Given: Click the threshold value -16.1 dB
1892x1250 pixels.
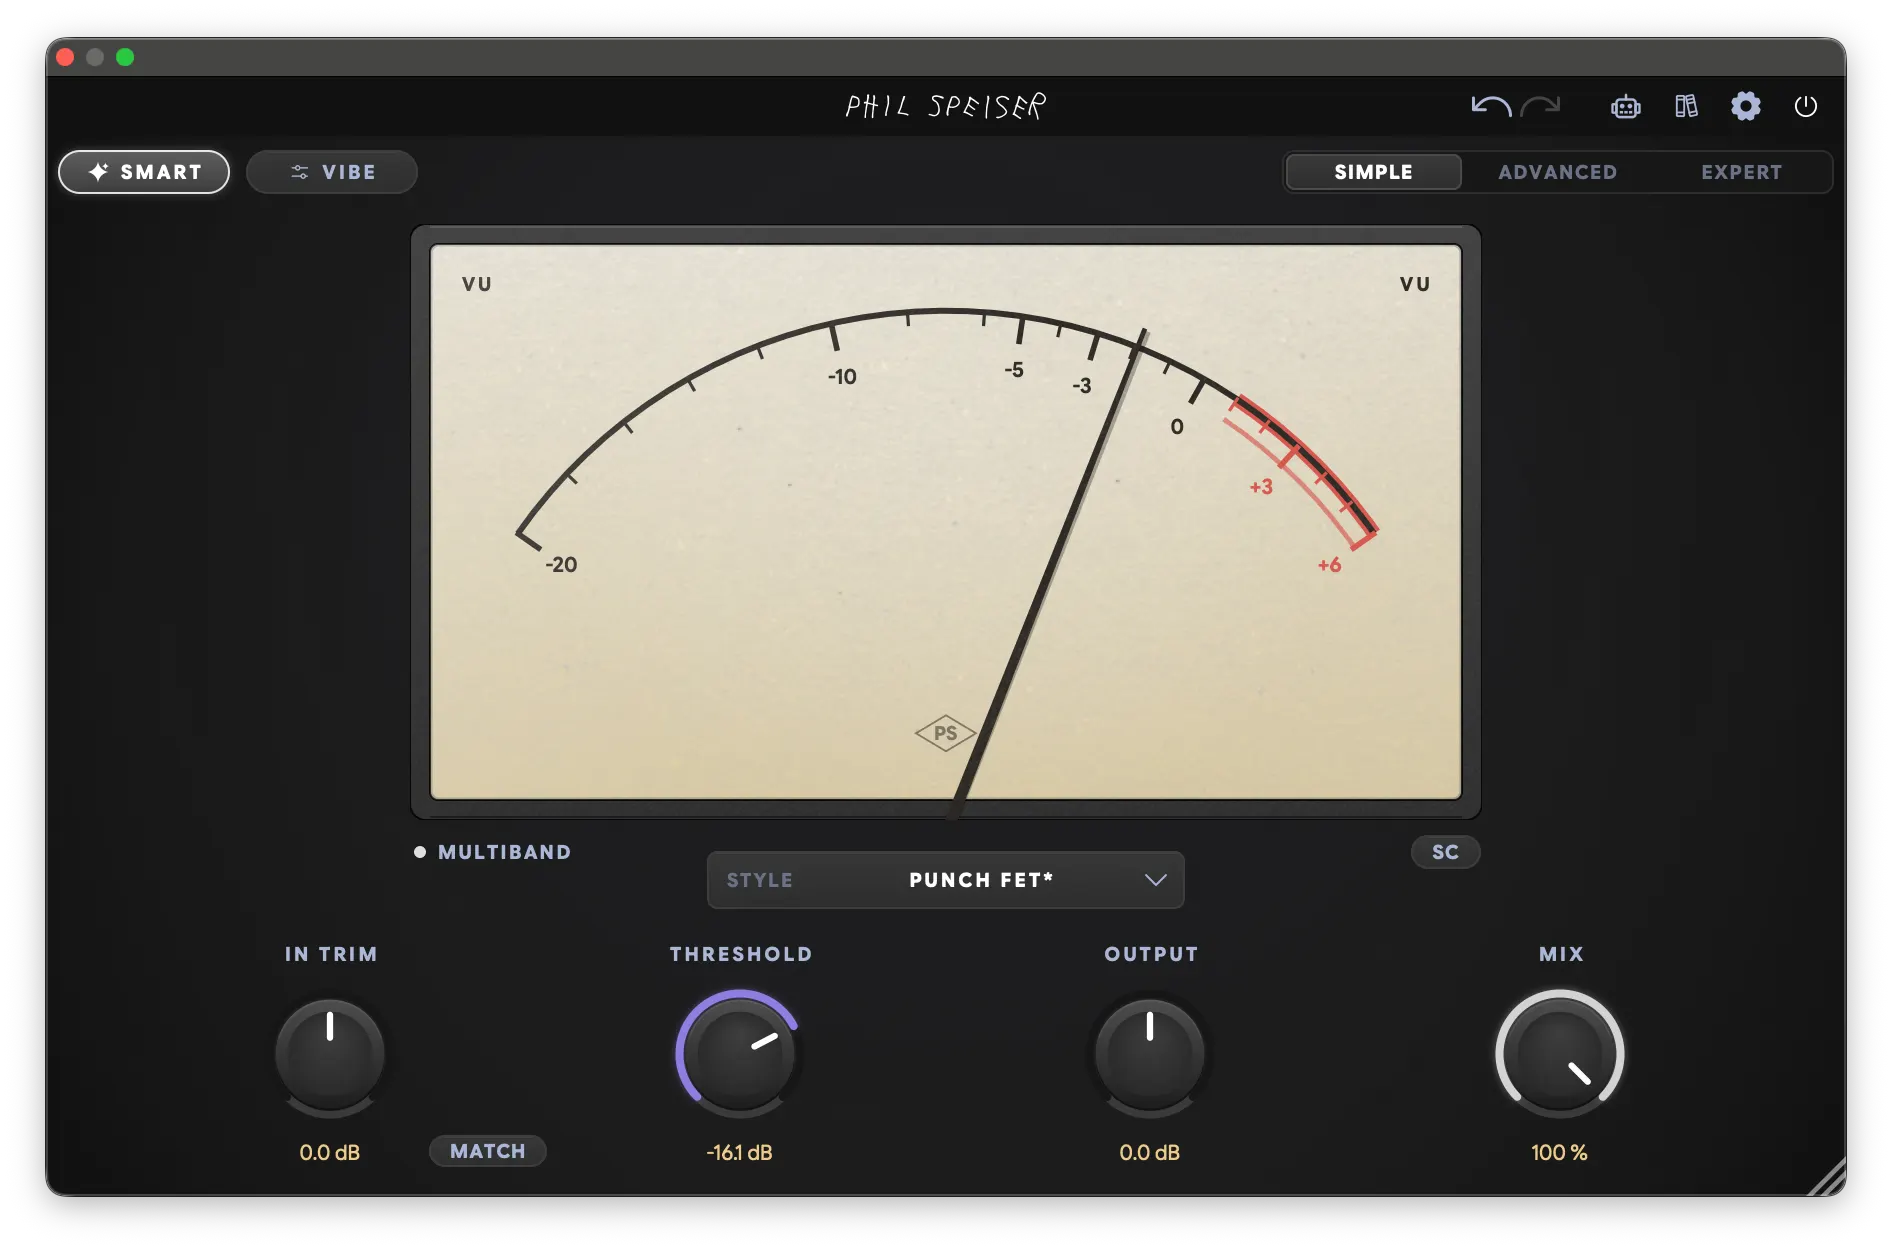Looking at the screenshot, I should 740,1153.
